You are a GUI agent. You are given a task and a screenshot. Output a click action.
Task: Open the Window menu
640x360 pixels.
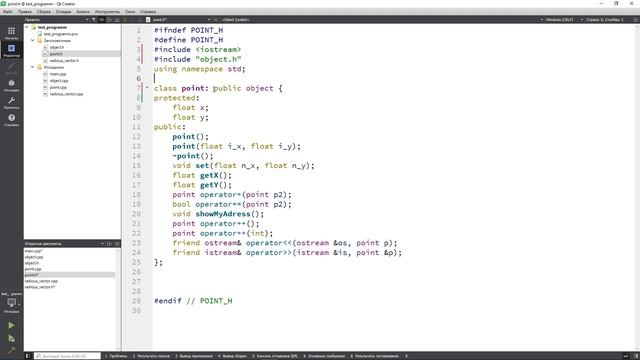point(130,12)
